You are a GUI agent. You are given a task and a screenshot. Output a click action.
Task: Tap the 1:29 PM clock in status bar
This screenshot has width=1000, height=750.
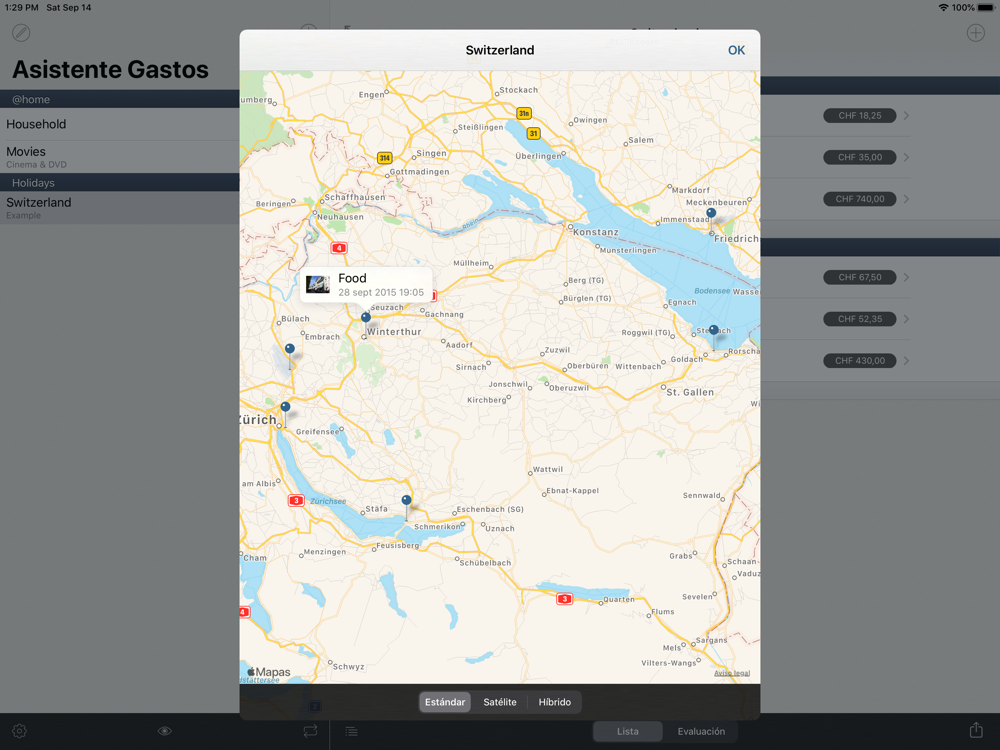(22, 8)
